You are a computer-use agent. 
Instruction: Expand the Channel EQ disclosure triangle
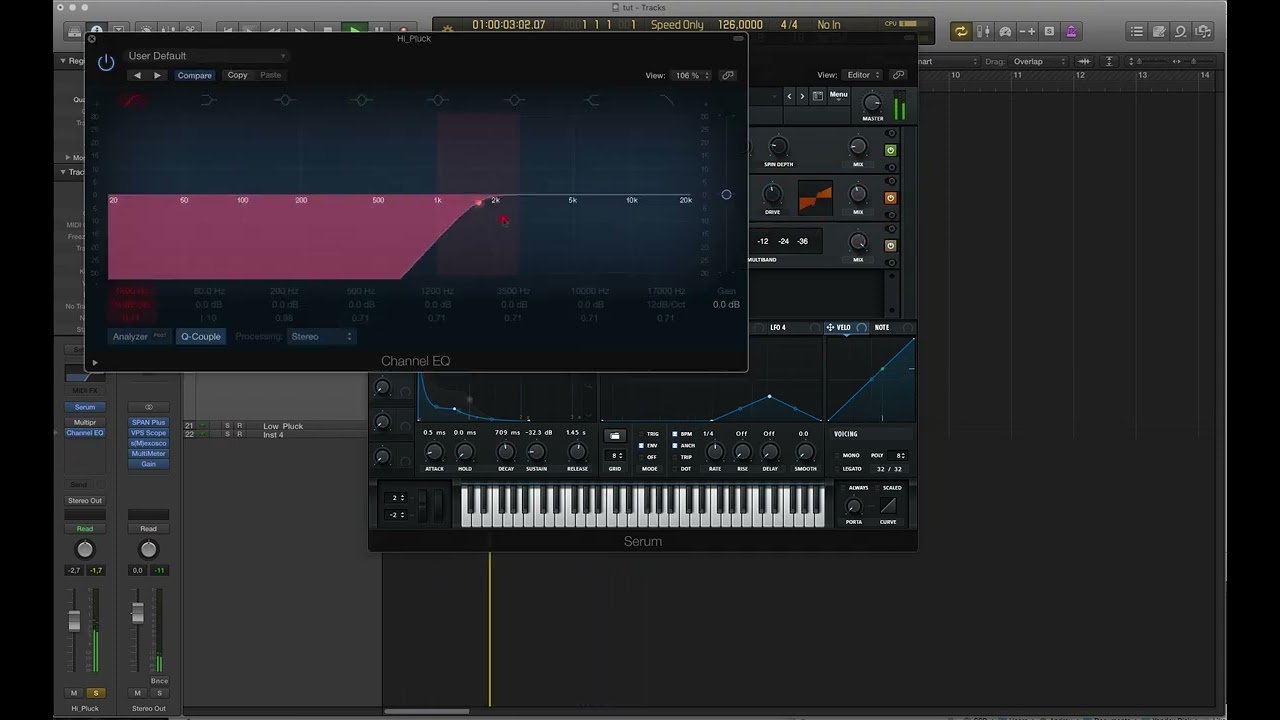click(95, 363)
